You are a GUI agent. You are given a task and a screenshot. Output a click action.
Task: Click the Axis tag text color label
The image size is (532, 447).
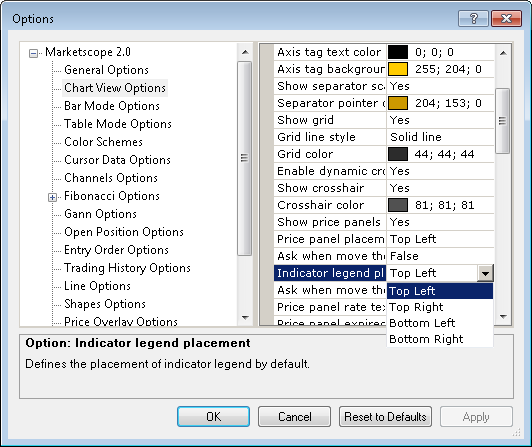[330, 52]
